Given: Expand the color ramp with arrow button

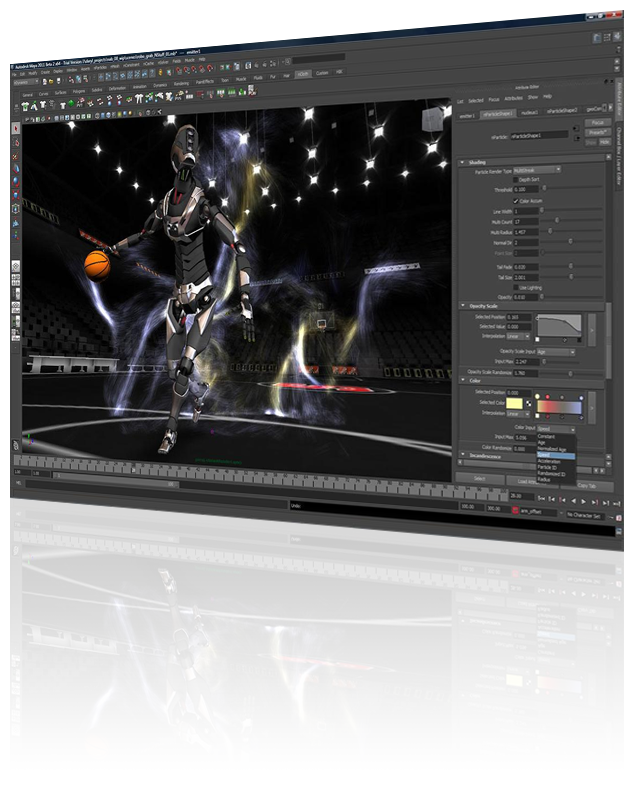Looking at the screenshot, I should [x=591, y=408].
